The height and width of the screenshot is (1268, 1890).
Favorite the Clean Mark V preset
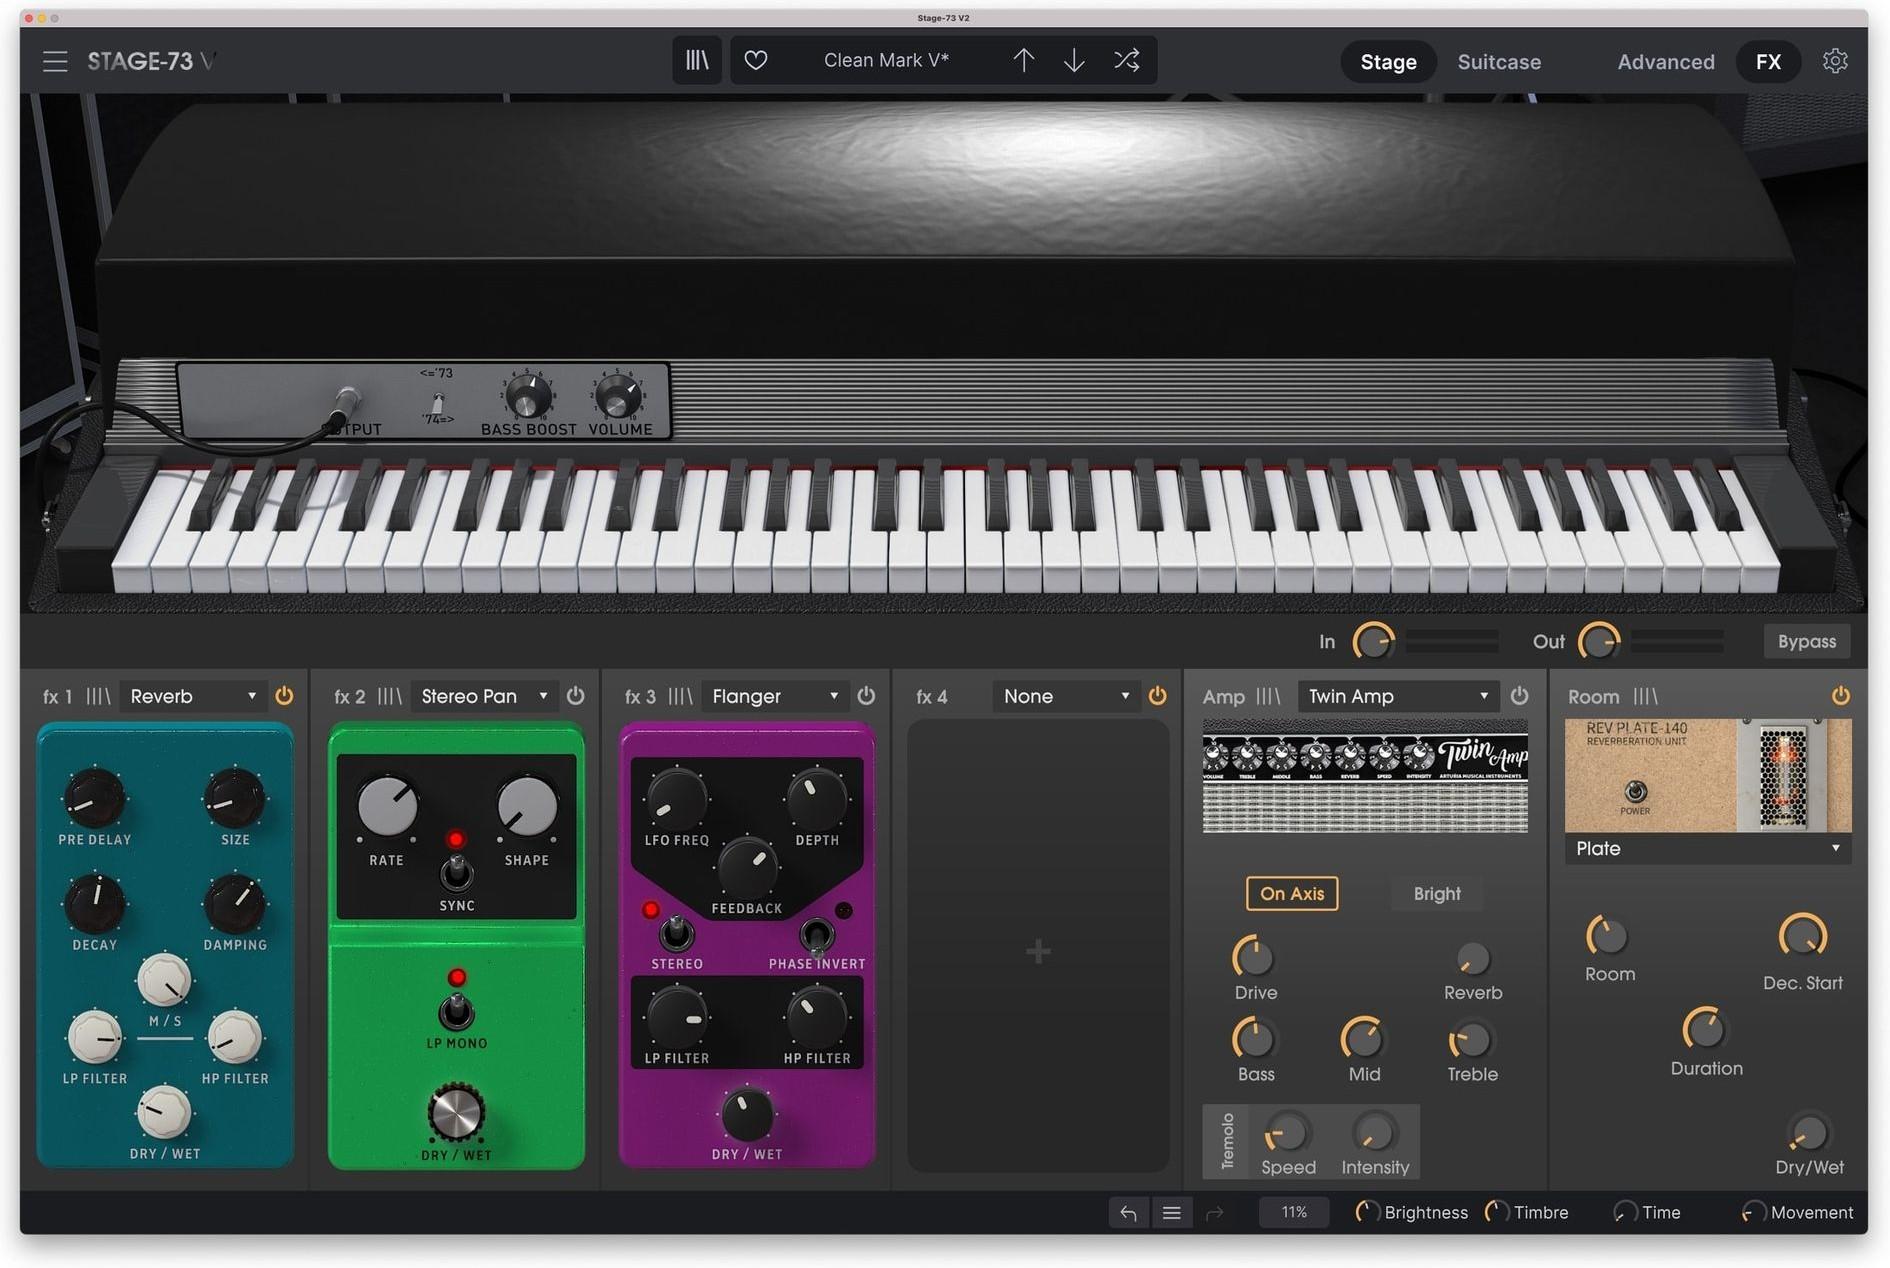pyautogui.click(x=757, y=60)
